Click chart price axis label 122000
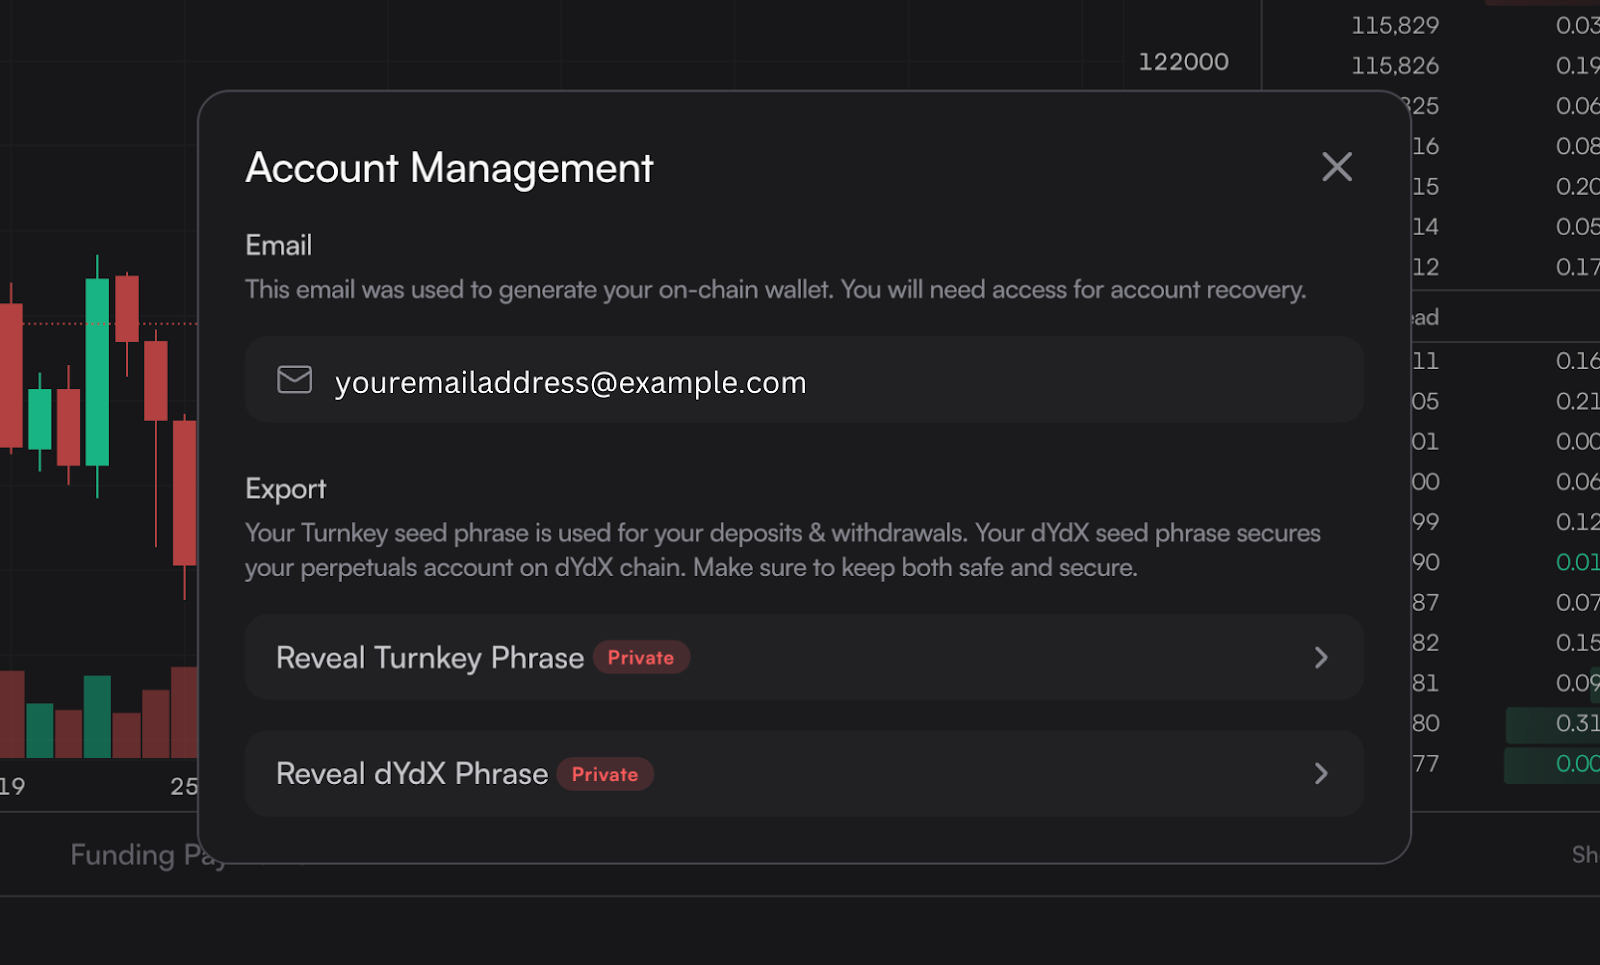 [x=1183, y=62]
